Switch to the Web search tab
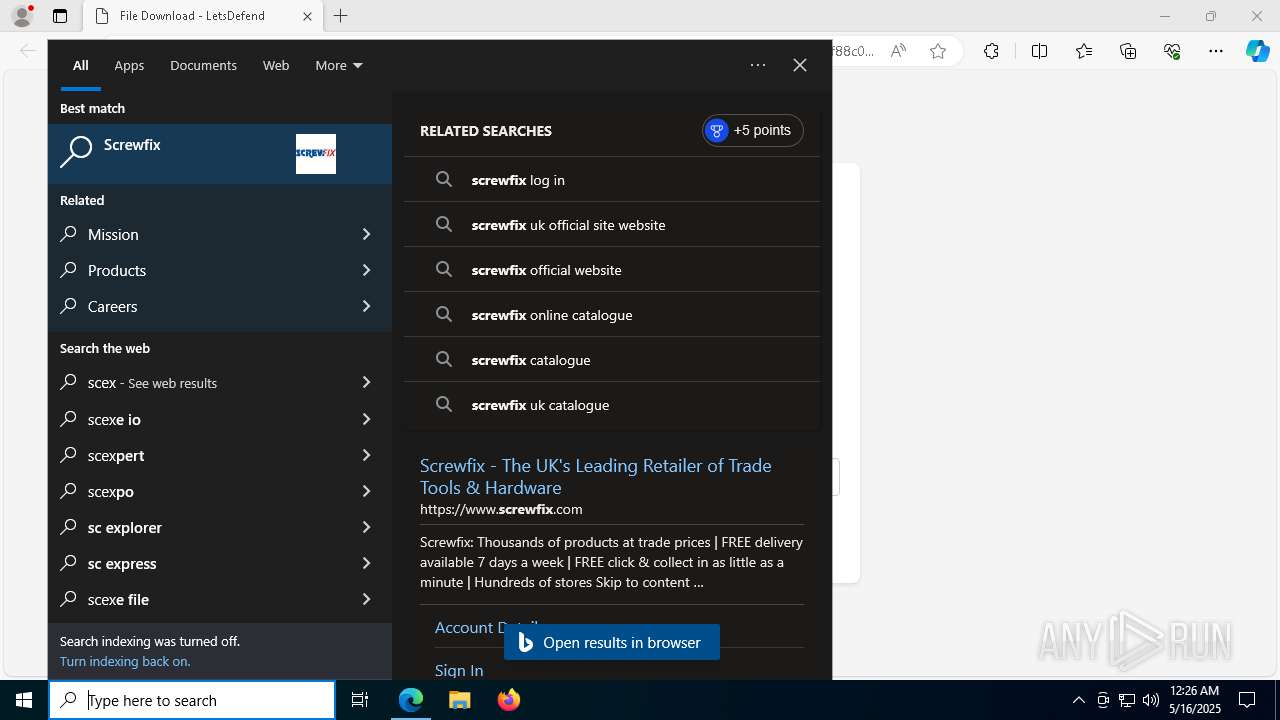 click(276, 65)
